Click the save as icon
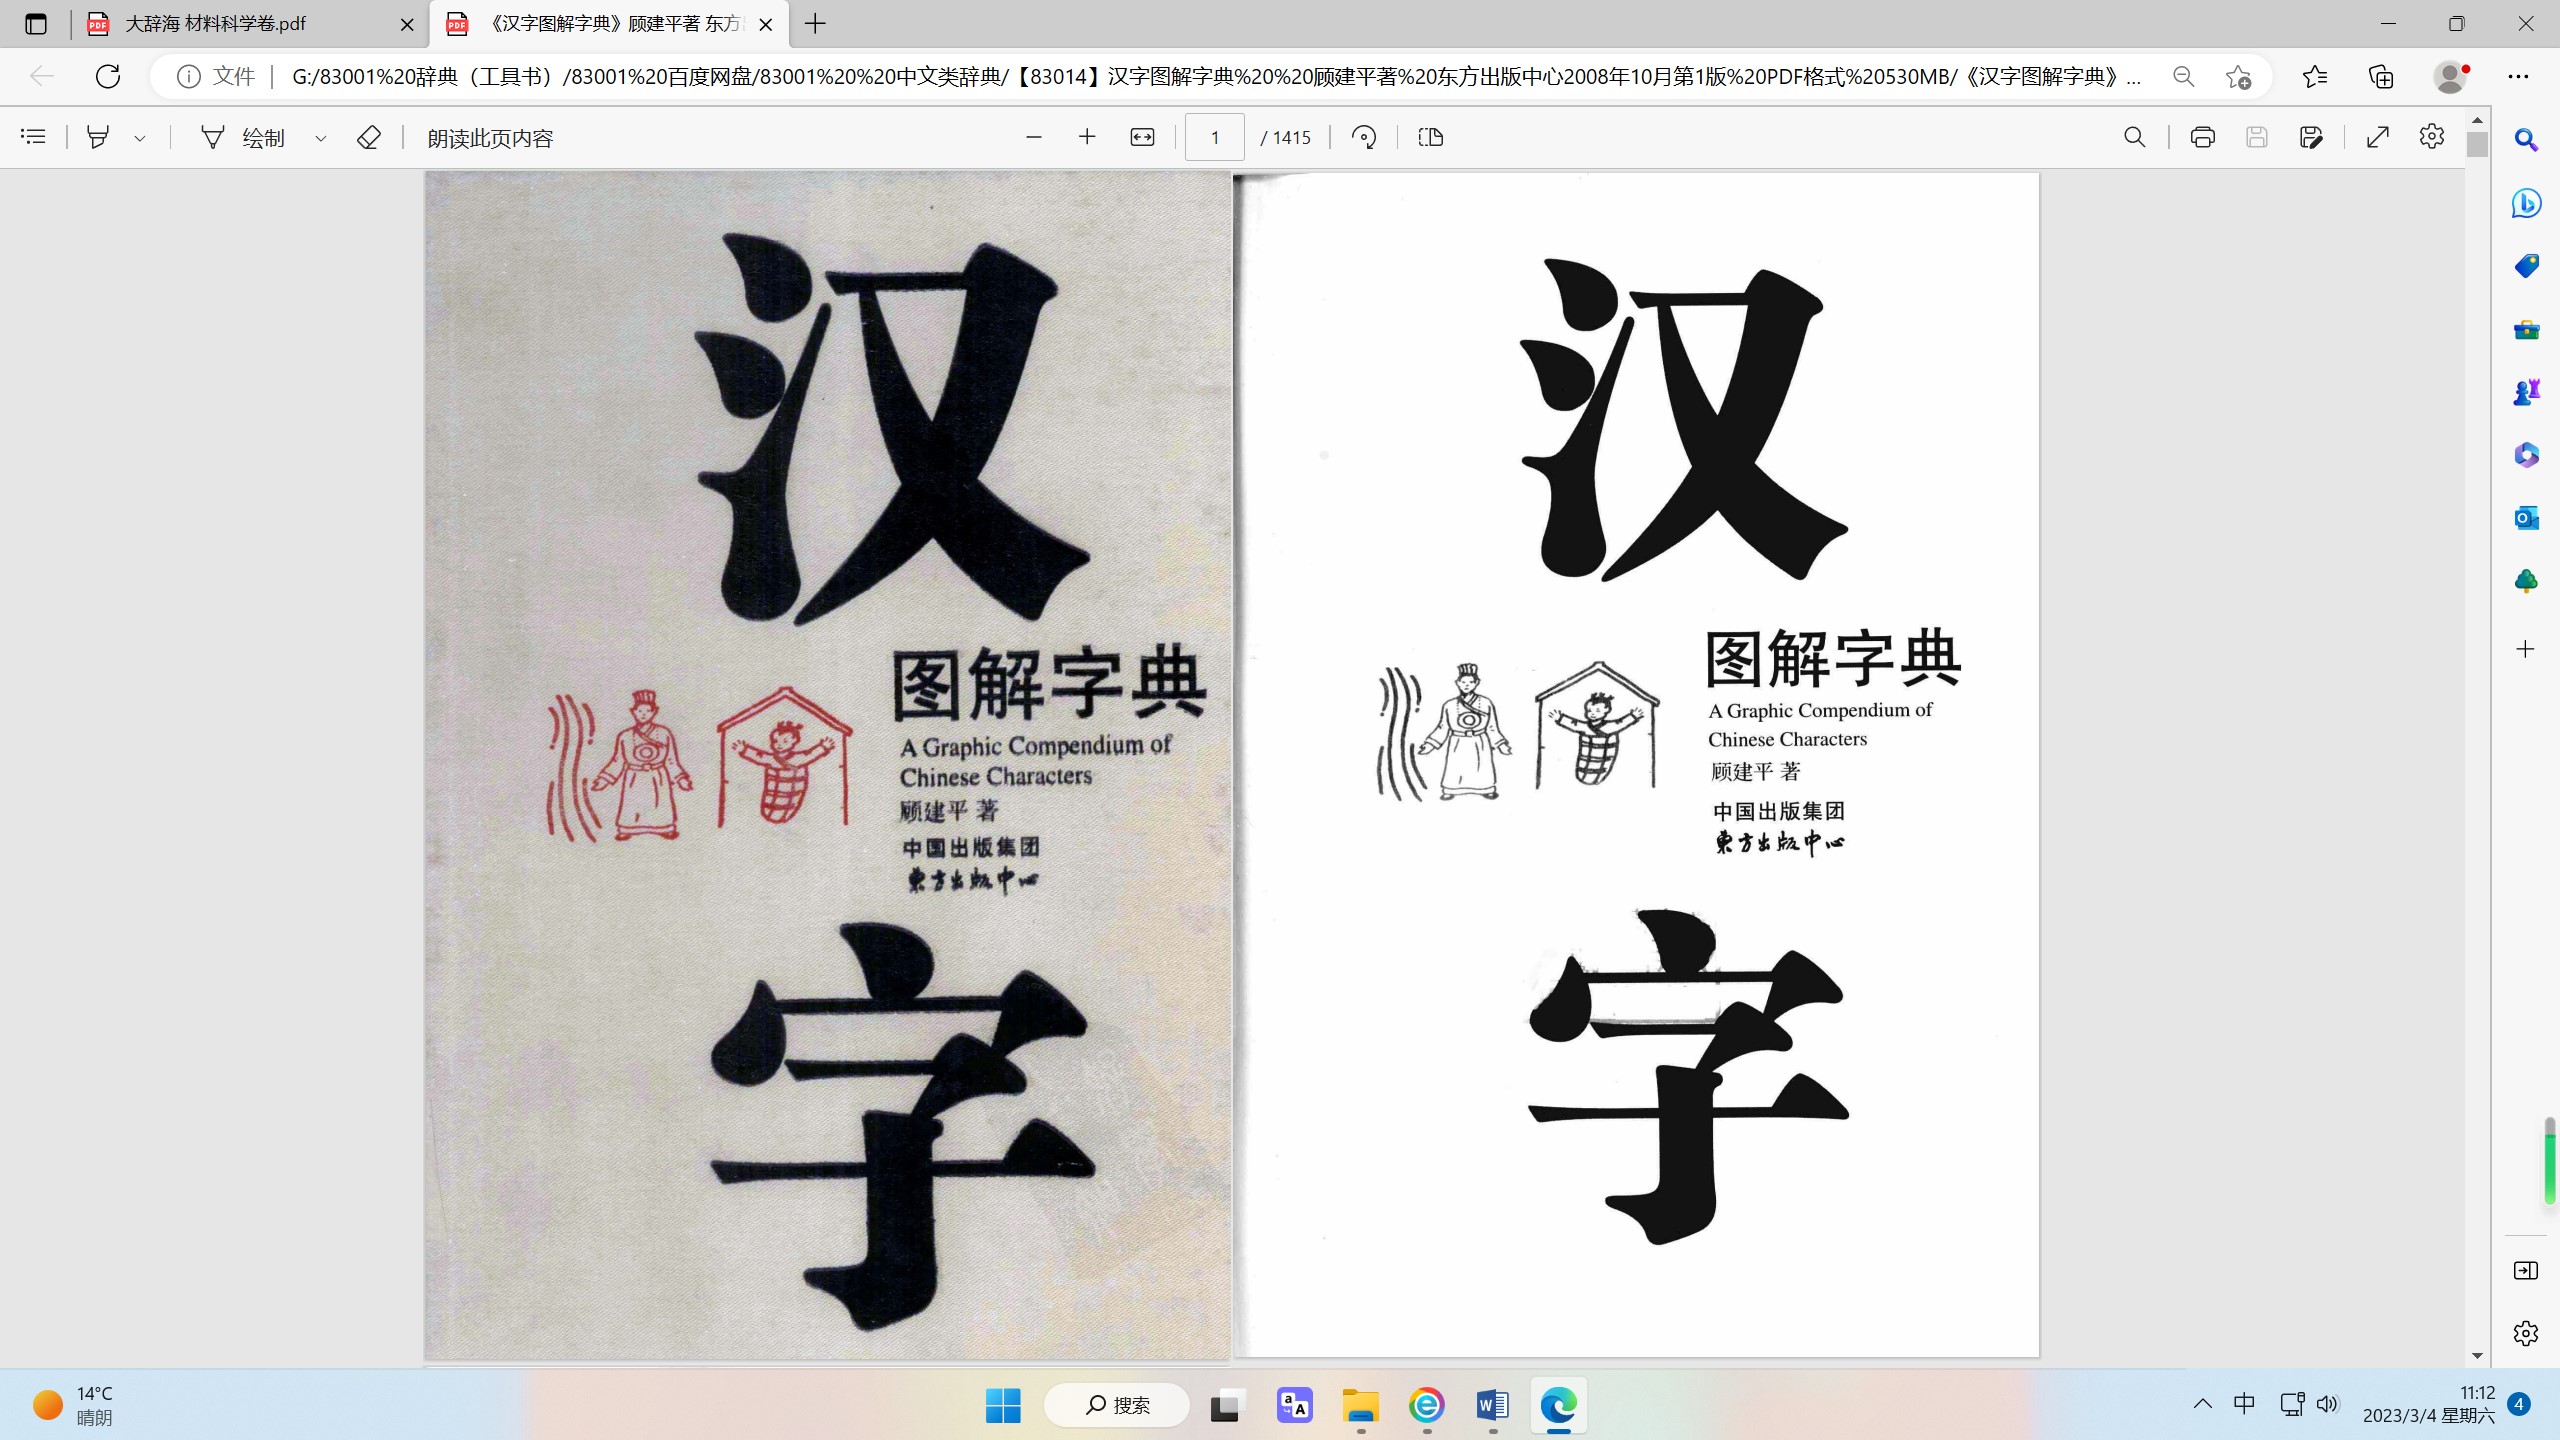Viewport: 2560px width, 1440px height. click(x=2311, y=137)
